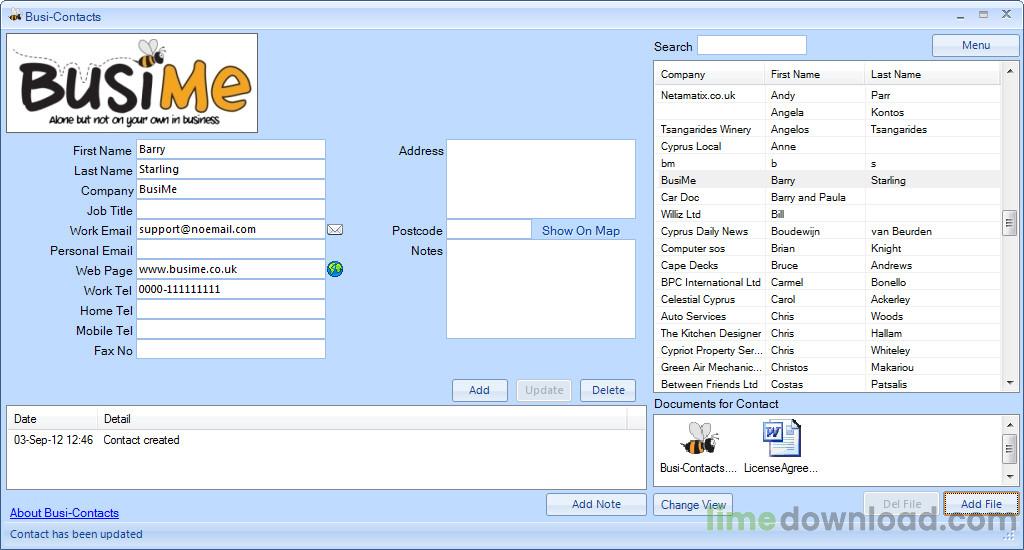Select the Celestial Cyprus contact row
Viewport: 1024px width, 550px height.
(x=827, y=299)
